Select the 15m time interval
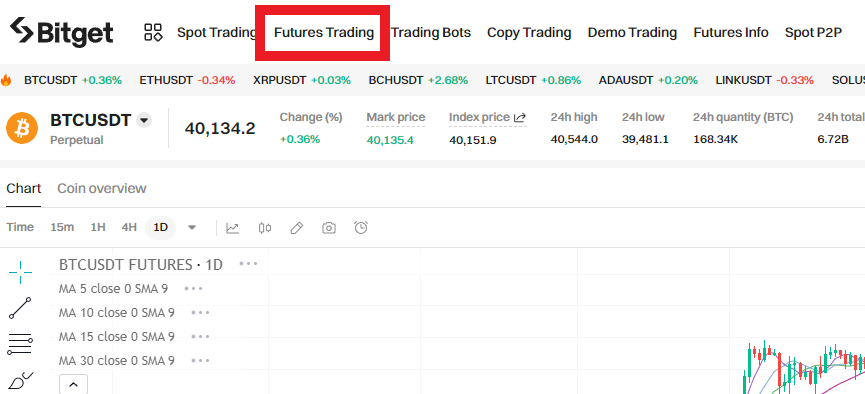The image size is (865, 394). [x=62, y=227]
